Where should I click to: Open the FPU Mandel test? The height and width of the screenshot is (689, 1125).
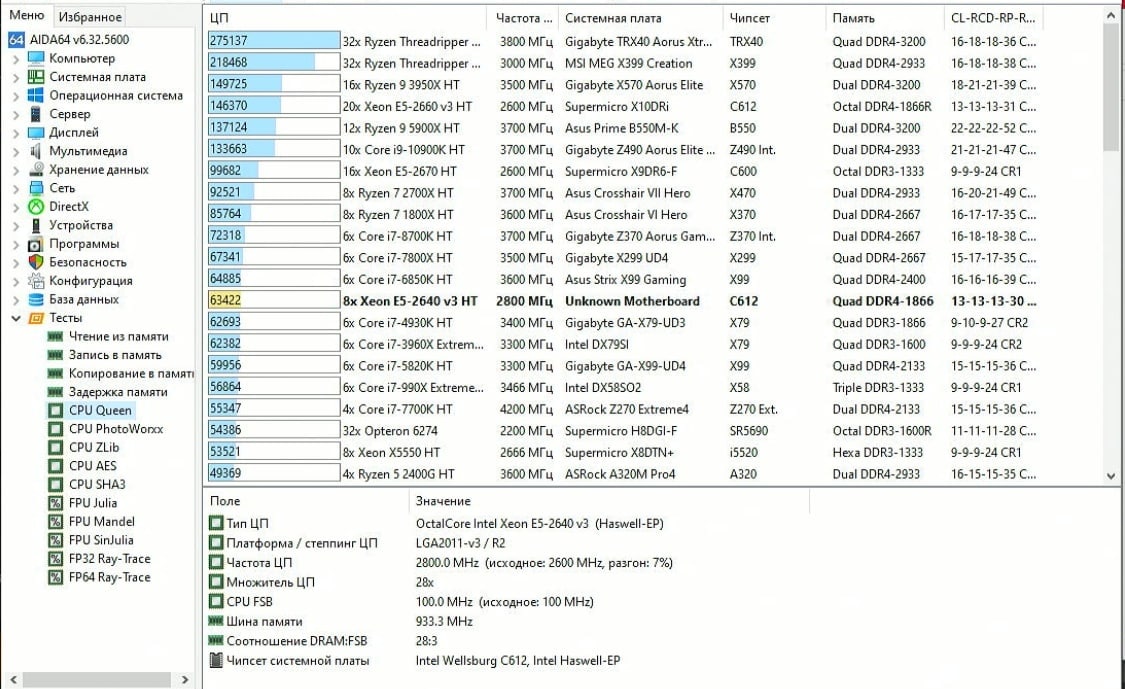coord(101,522)
